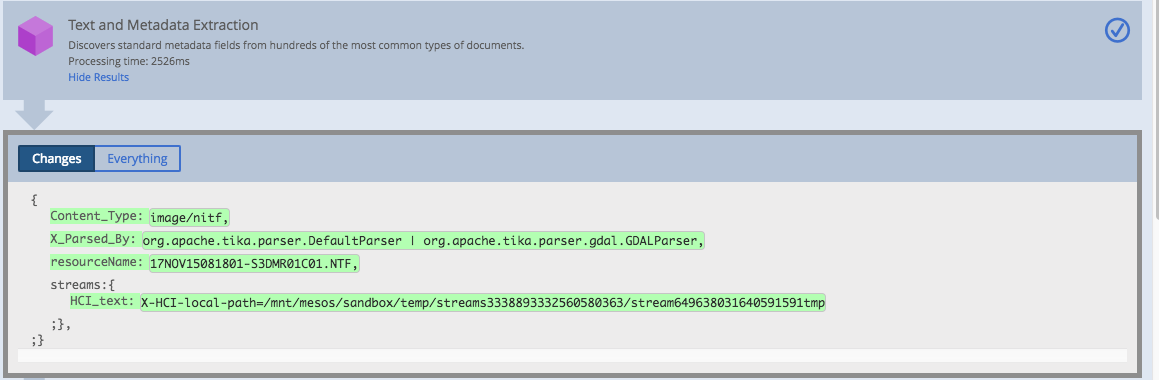Click the Text and Metadata Extraction title
This screenshot has height=380, width=1159.
163,25
